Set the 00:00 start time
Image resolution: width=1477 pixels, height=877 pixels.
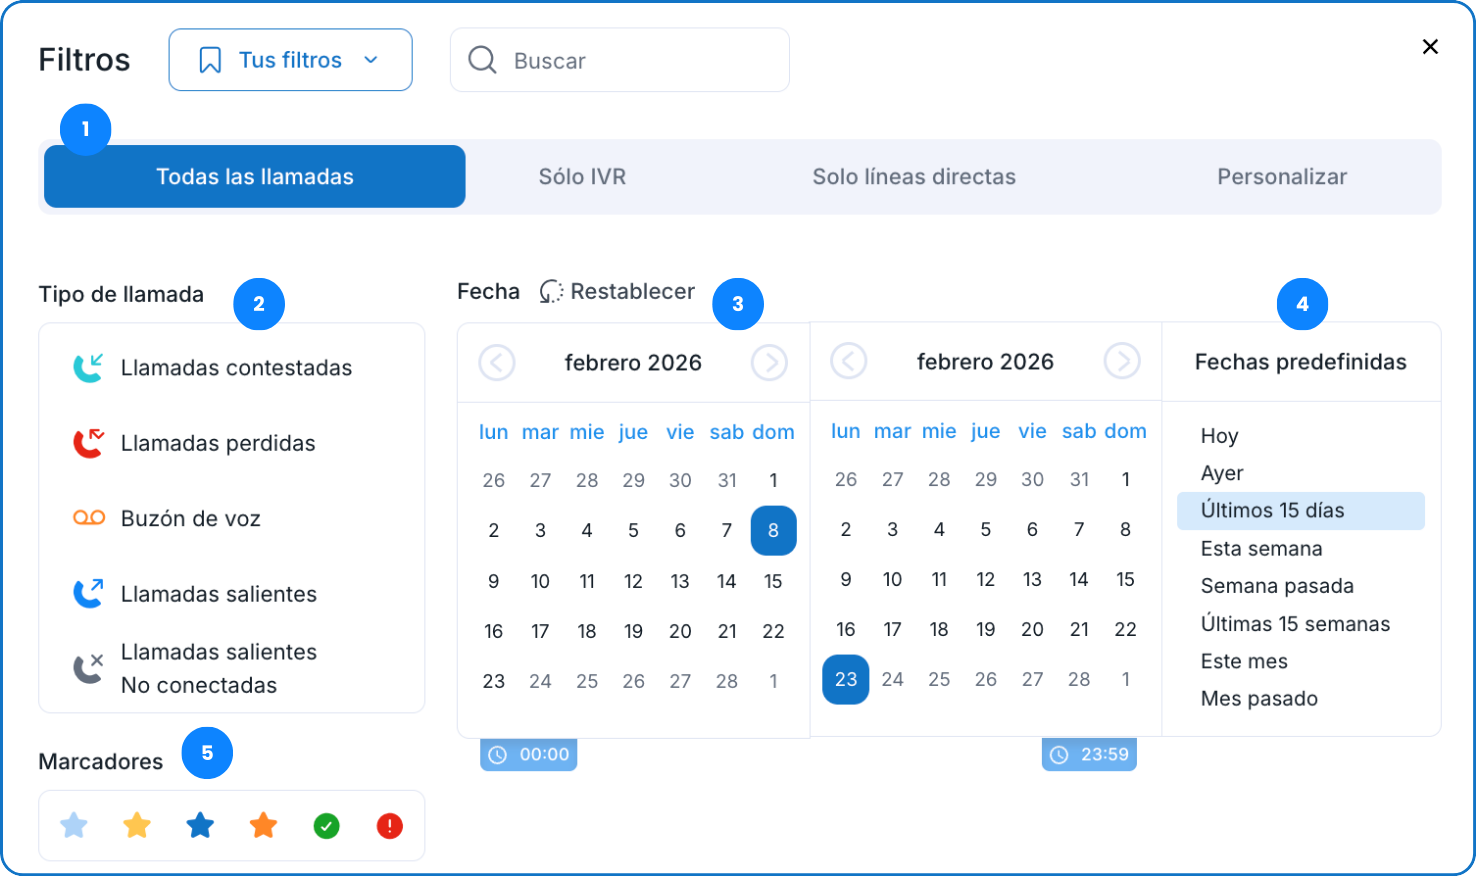click(x=529, y=755)
